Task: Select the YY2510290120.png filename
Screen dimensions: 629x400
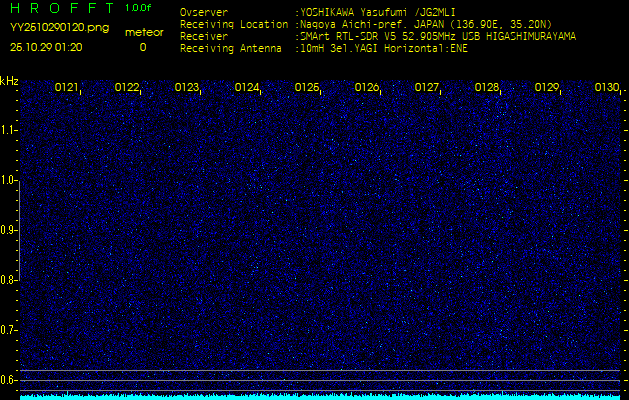Action: click(x=59, y=27)
